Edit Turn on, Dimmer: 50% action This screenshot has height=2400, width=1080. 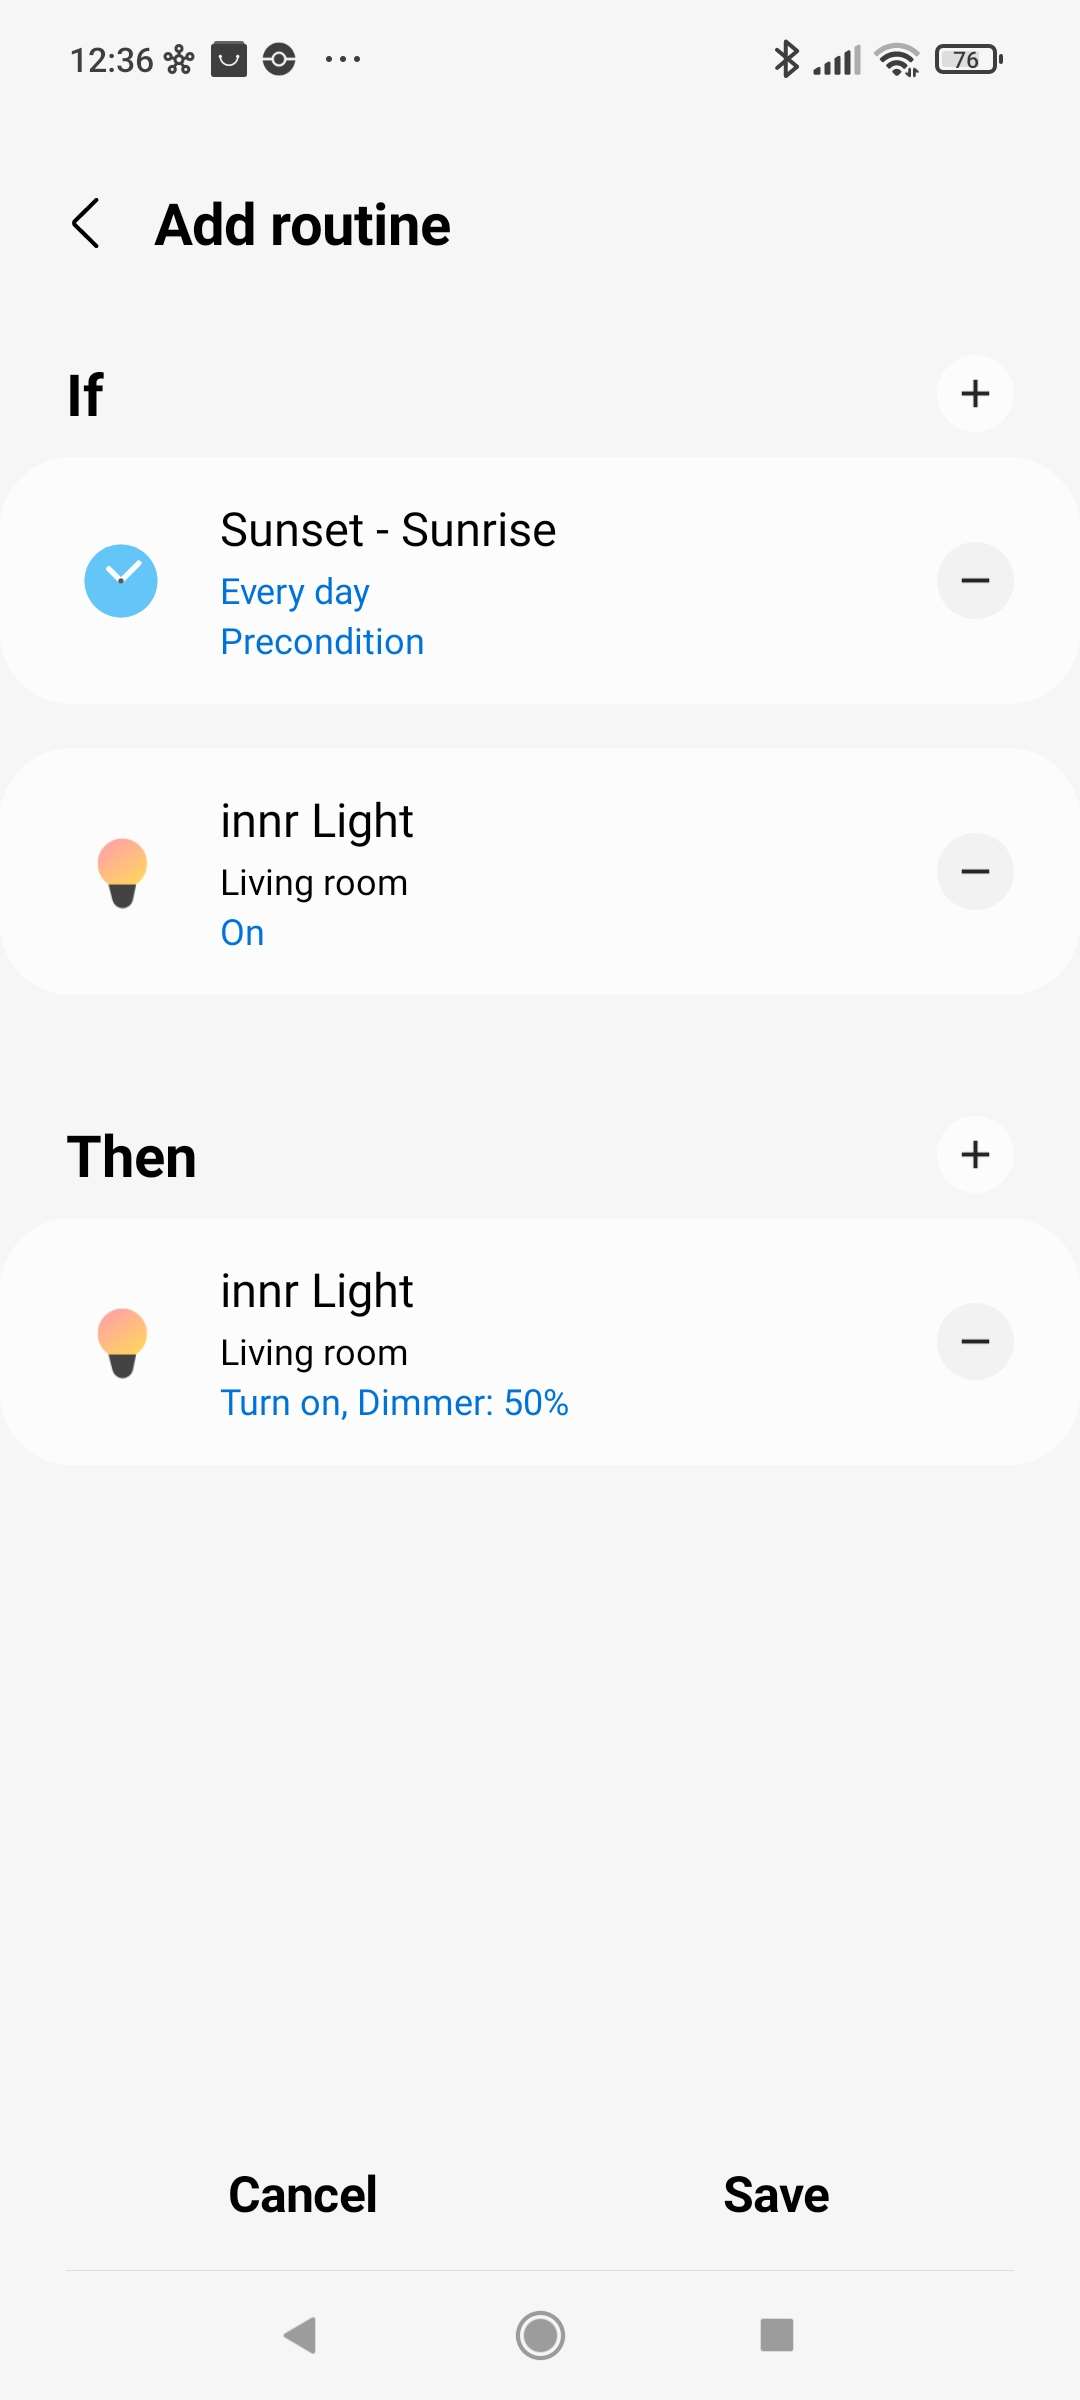pos(394,1403)
